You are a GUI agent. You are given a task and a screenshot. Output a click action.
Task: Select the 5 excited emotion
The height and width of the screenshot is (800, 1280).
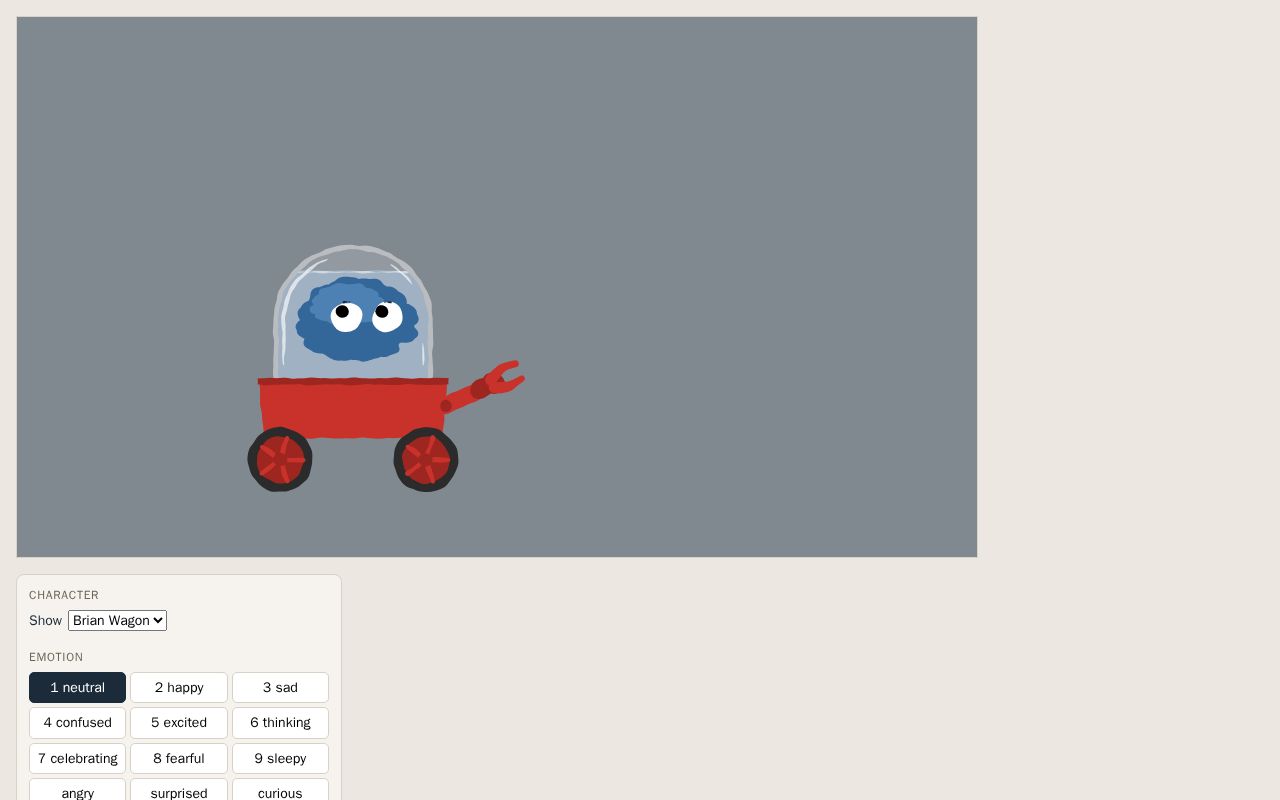(179, 722)
